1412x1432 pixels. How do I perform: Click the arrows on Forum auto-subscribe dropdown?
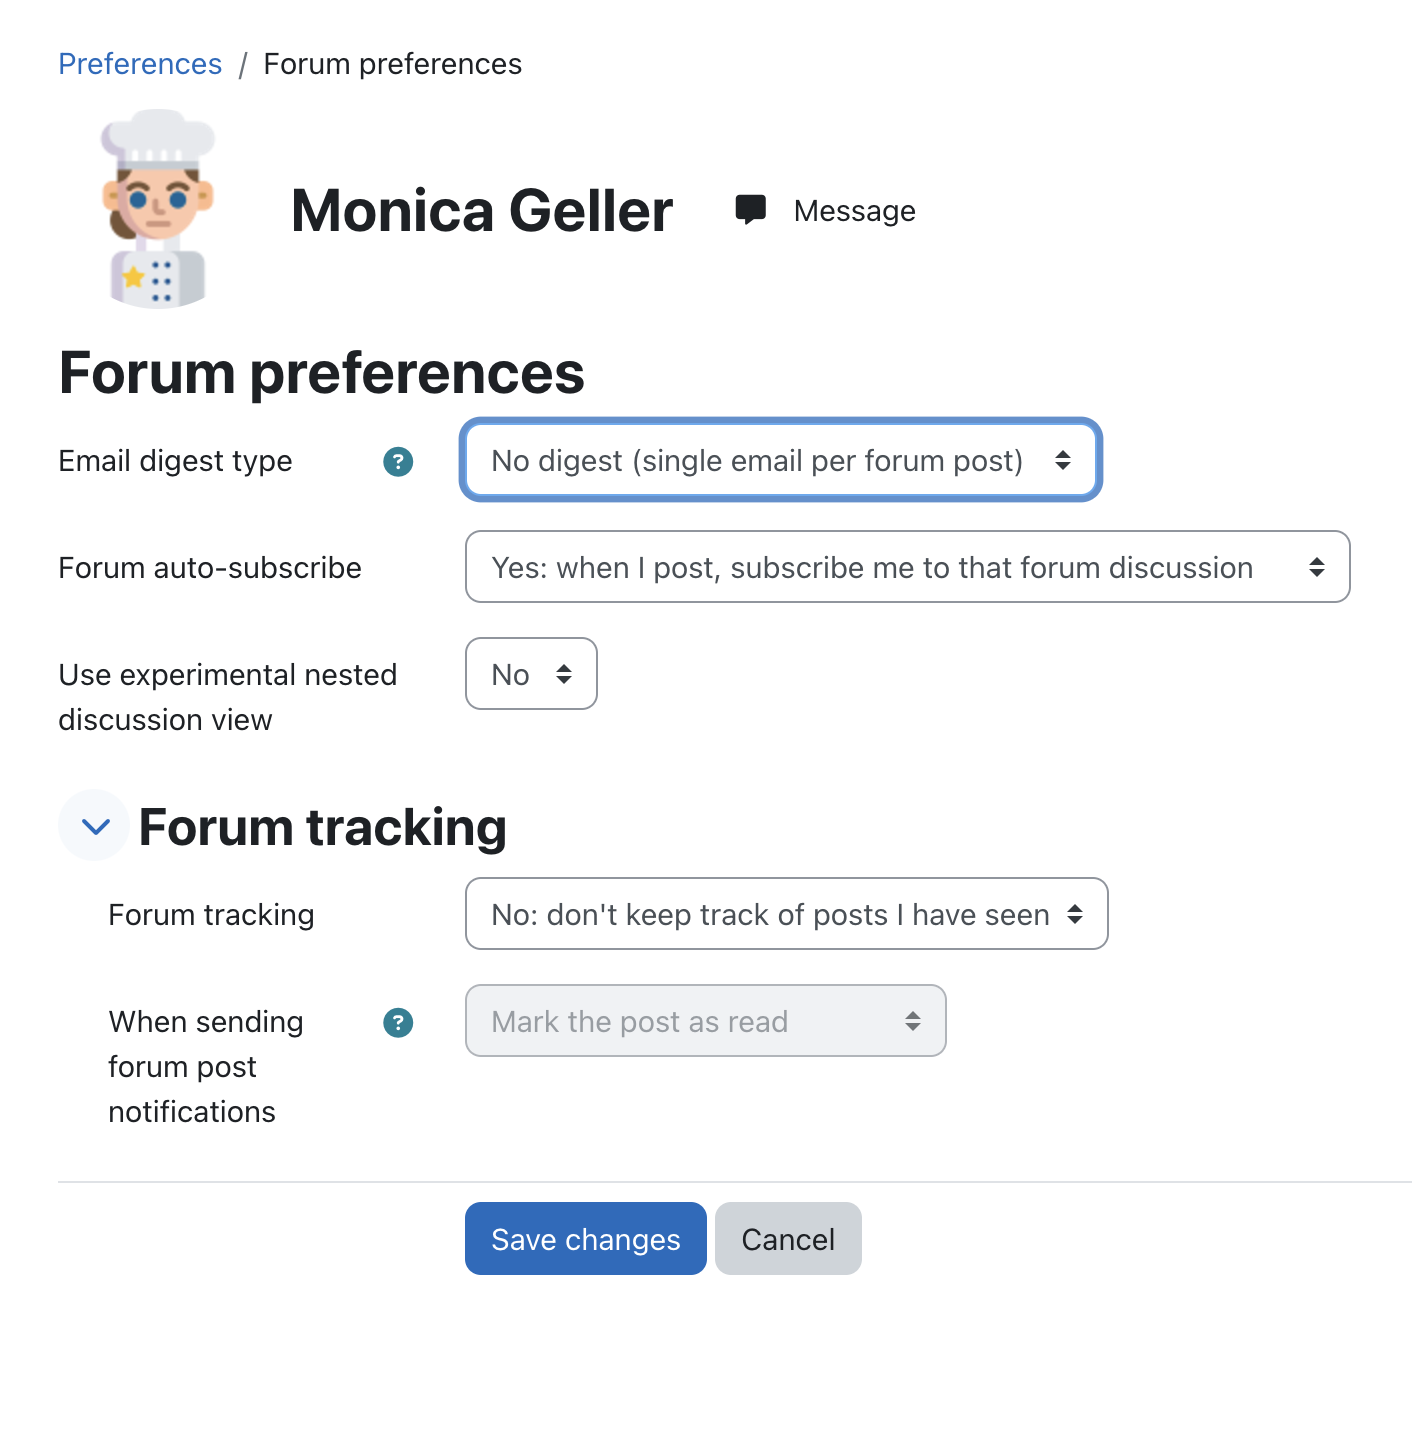coord(1317,567)
